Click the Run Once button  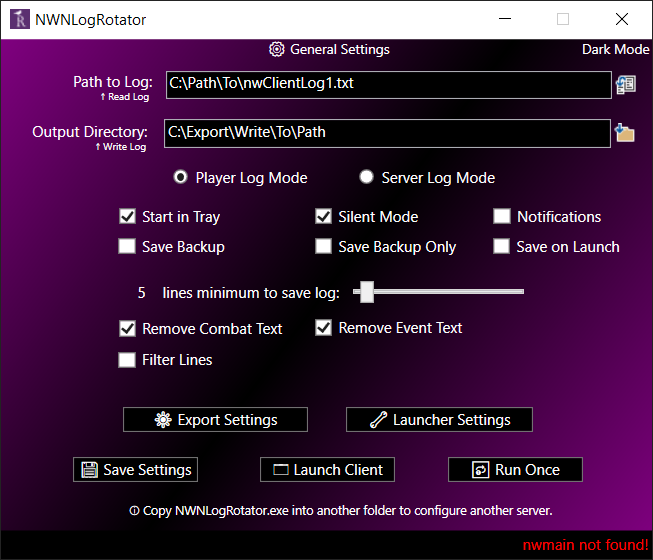[x=516, y=470]
